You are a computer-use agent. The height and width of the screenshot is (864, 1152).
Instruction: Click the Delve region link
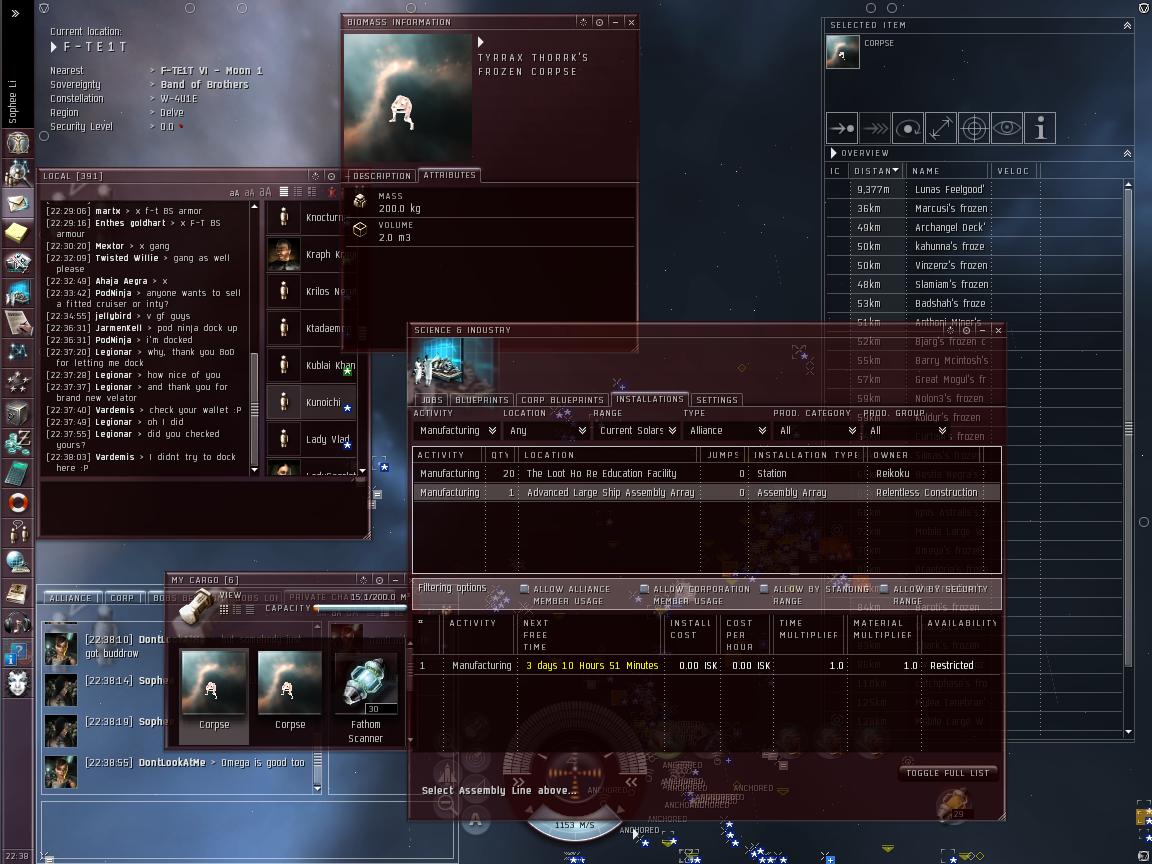coord(172,112)
